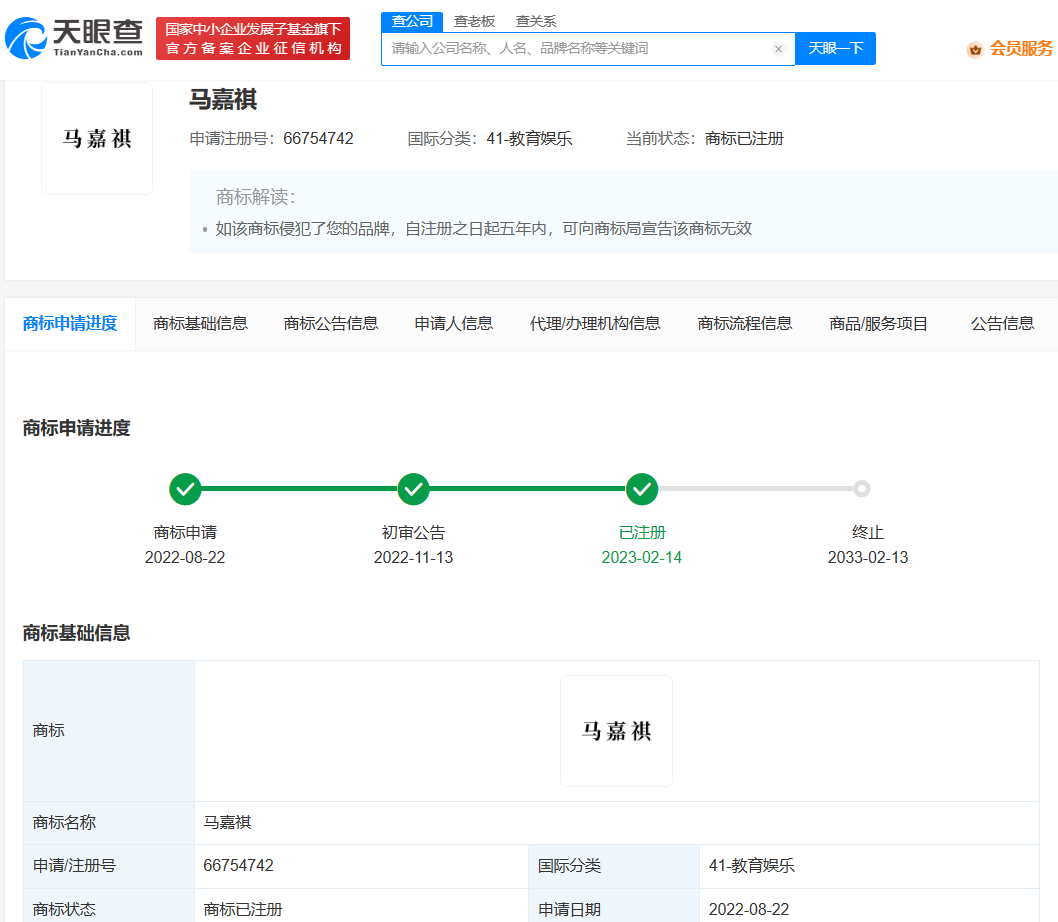Click 66754742 in the 申请/注册号 row
Screen dimensions: 1058x922
pyautogui.click(x=238, y=865)
